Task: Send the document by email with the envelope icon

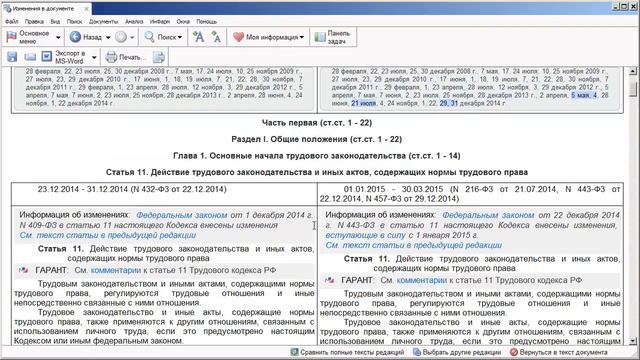Action: click(30, 57)
